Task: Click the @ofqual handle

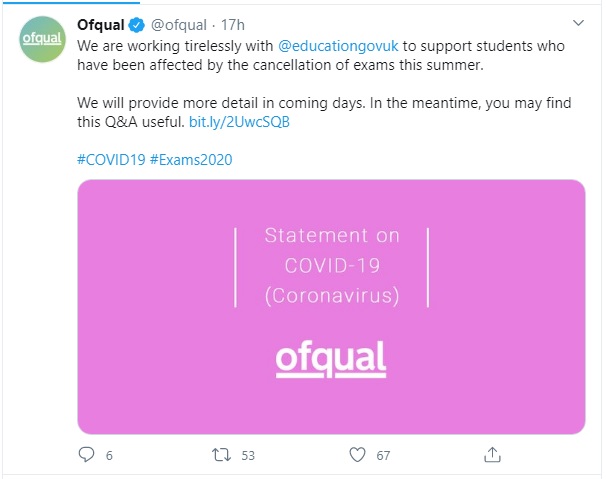Action: tap(179, 25)
